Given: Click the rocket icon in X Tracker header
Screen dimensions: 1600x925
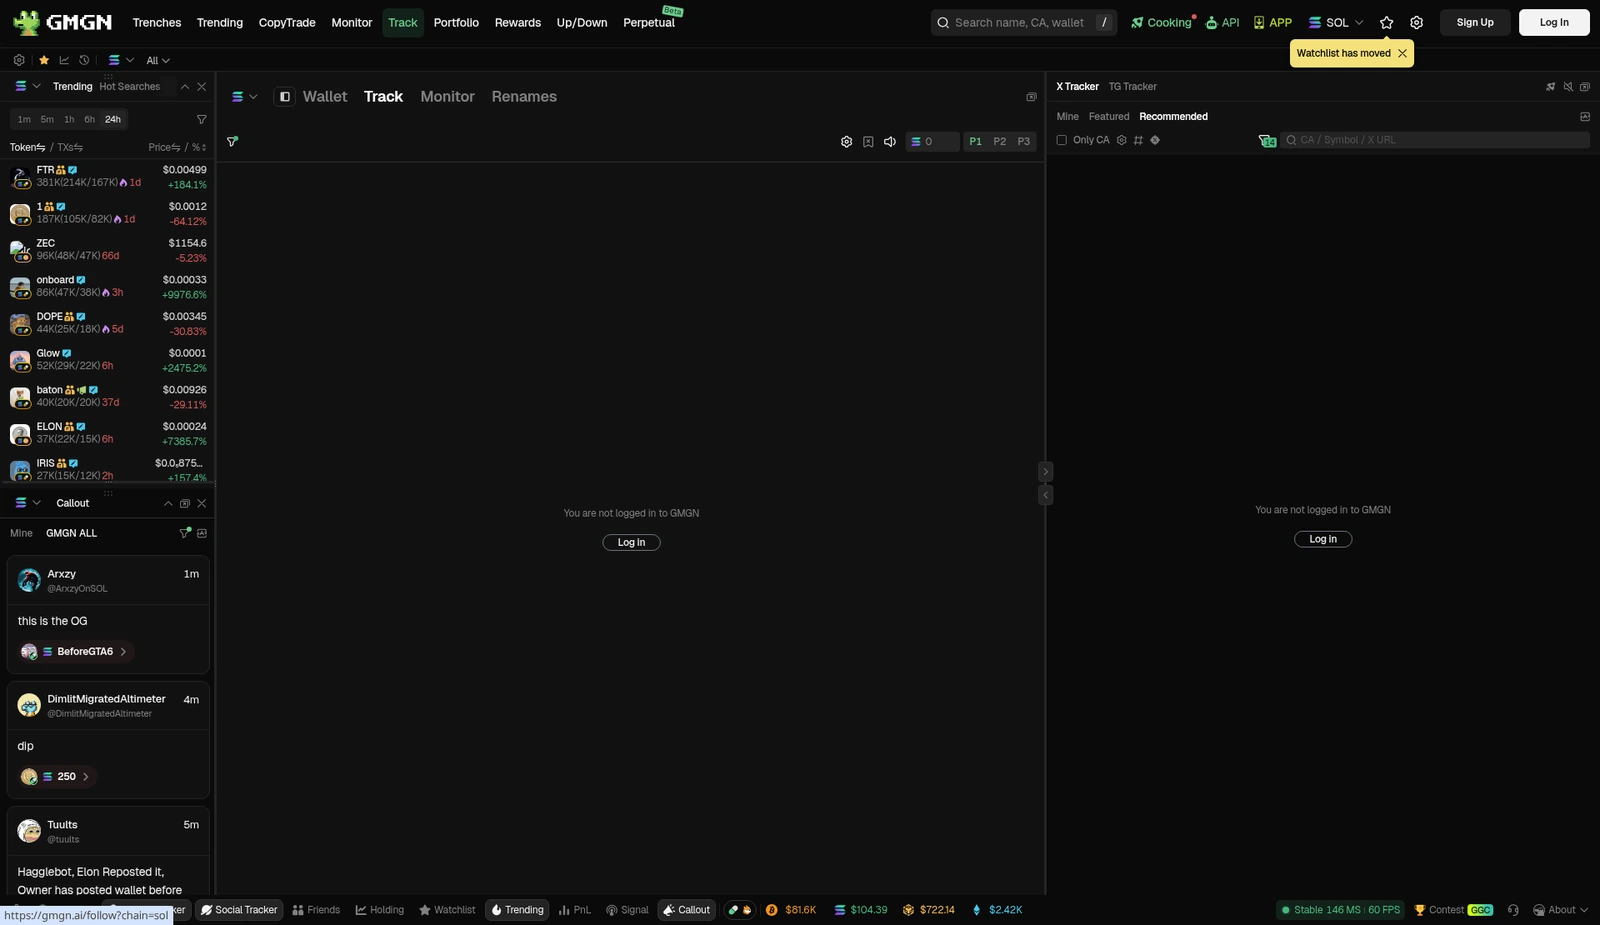Looking at the screenshot, I should tap(1551, 87).
